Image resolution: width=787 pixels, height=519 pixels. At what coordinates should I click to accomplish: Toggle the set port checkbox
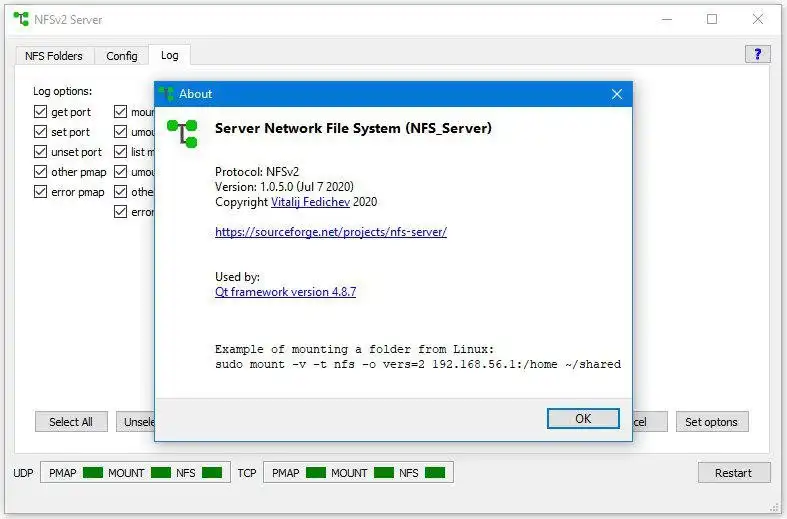pyautogui.click(x=41, y=132)
